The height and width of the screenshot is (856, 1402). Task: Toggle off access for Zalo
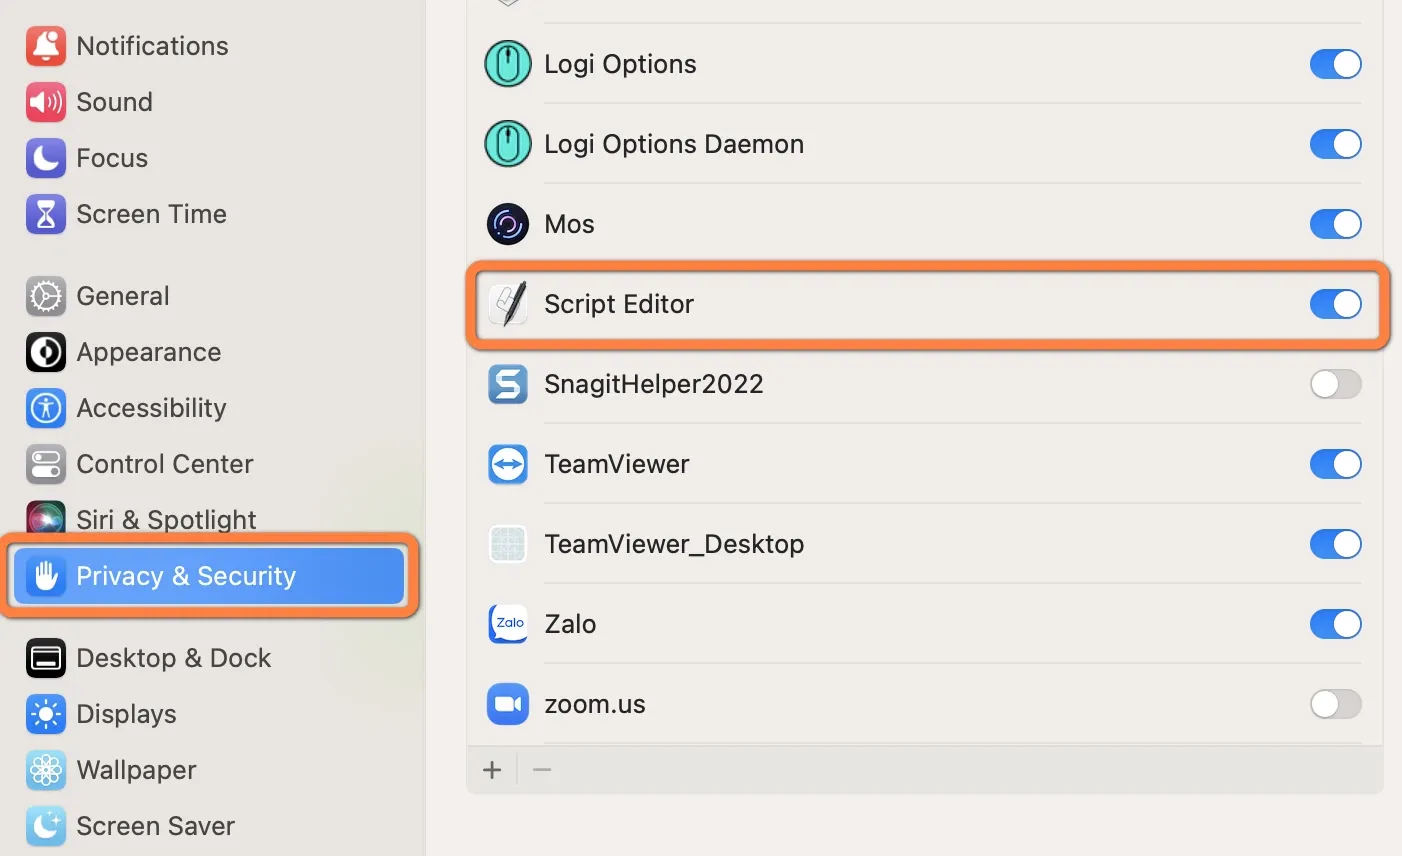(1336, 624)
